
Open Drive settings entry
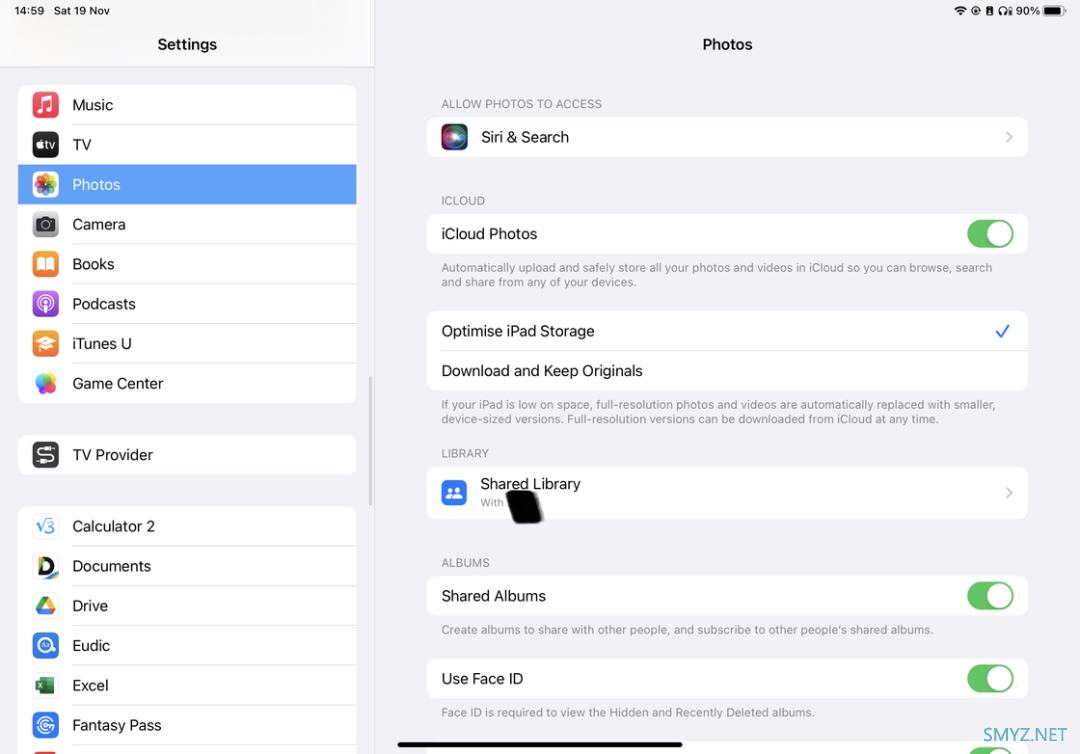187,606
